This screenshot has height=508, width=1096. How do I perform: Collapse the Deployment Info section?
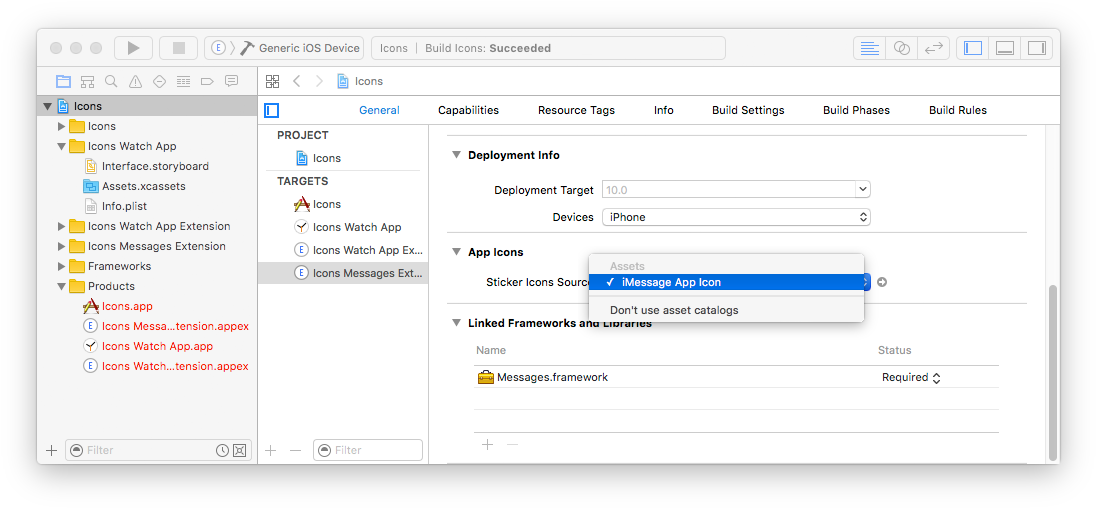point(456,155)
